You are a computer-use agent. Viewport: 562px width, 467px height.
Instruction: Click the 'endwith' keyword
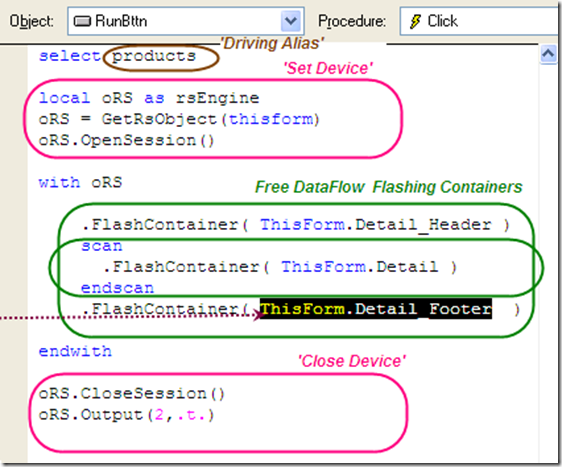75,351
